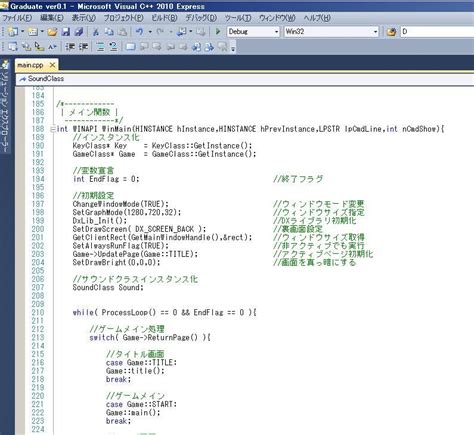Open the デバッグ(D) menu
Image resolution: width=474 pixels, height=435 pixels.
(x=201, y=18)
